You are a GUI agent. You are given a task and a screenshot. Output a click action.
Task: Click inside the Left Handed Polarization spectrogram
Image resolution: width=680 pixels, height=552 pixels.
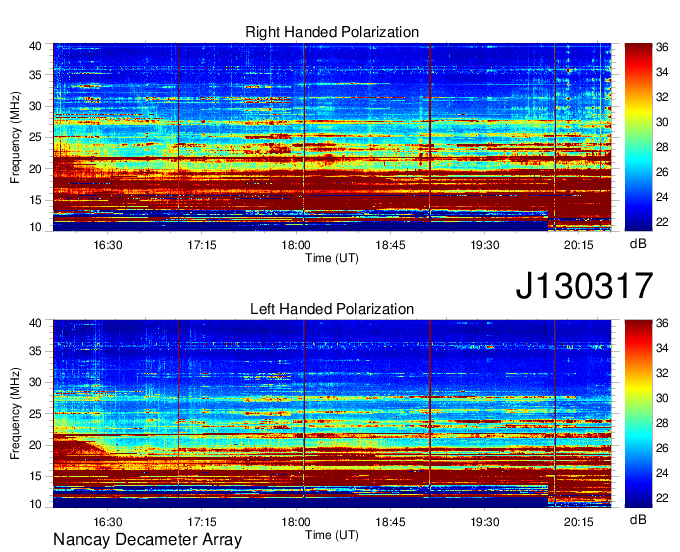tap(332, 413)
